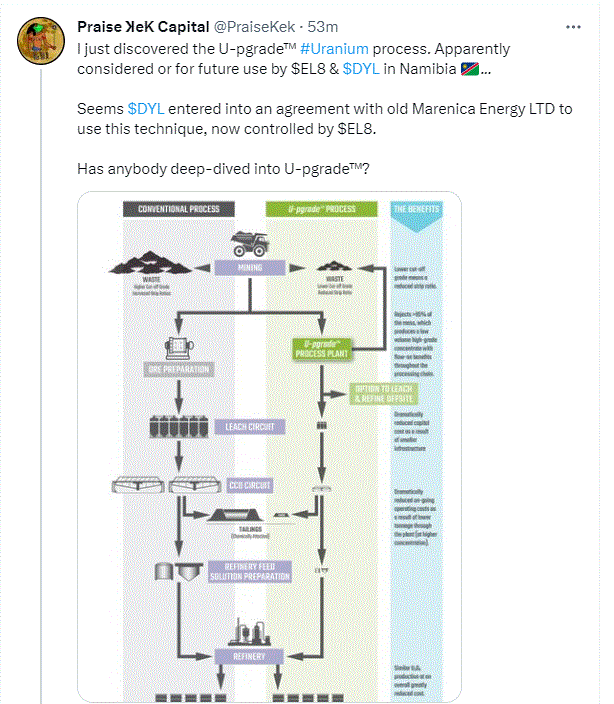
Task: Click the Conventional Process header in image
Action: [179, 209]
